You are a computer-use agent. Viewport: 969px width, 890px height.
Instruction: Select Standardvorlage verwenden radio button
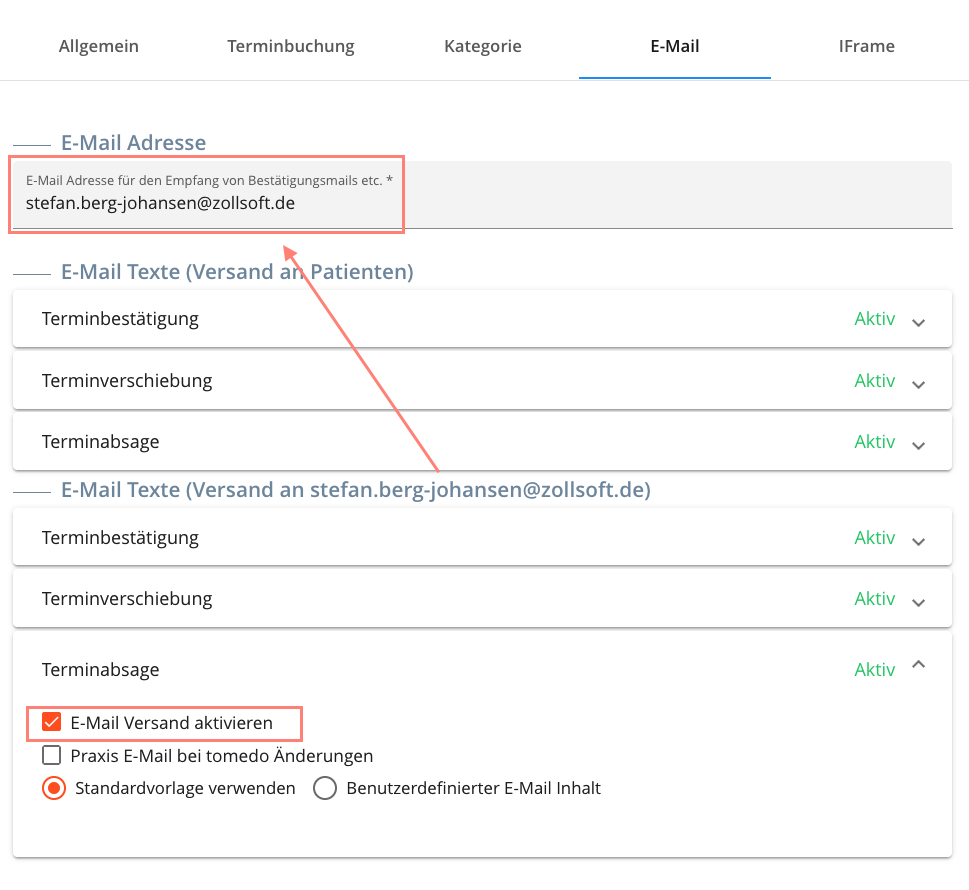click(54, 789)
